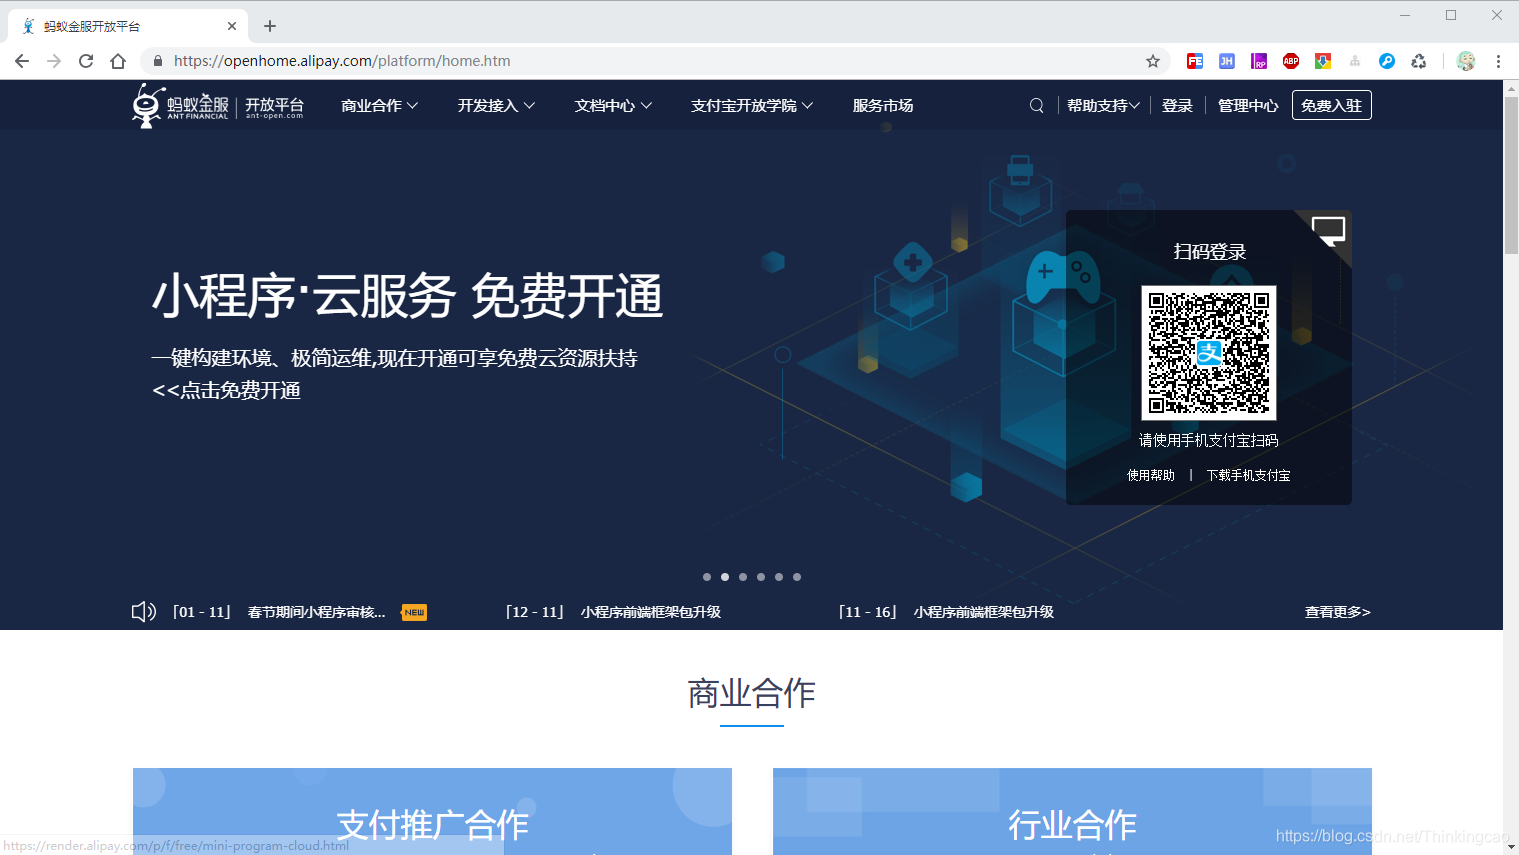Click the browser home icon
The width and height of the screenshot is (1519, 855).
(118, 61)
